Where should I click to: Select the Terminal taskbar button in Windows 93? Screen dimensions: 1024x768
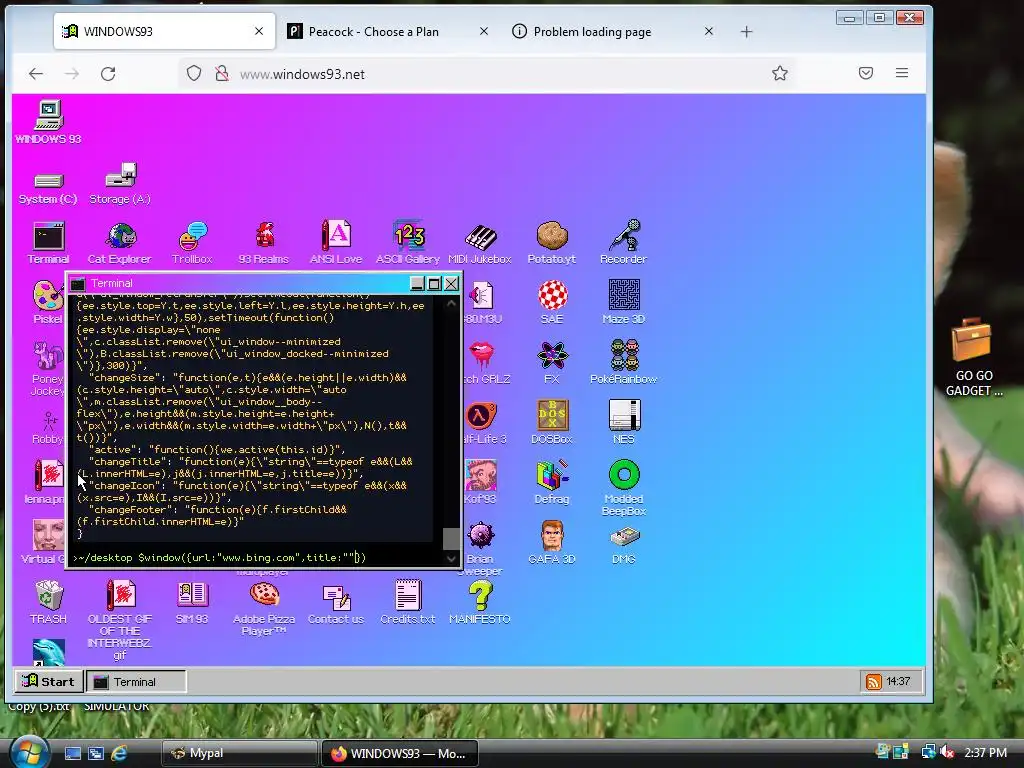click(136, 682)
